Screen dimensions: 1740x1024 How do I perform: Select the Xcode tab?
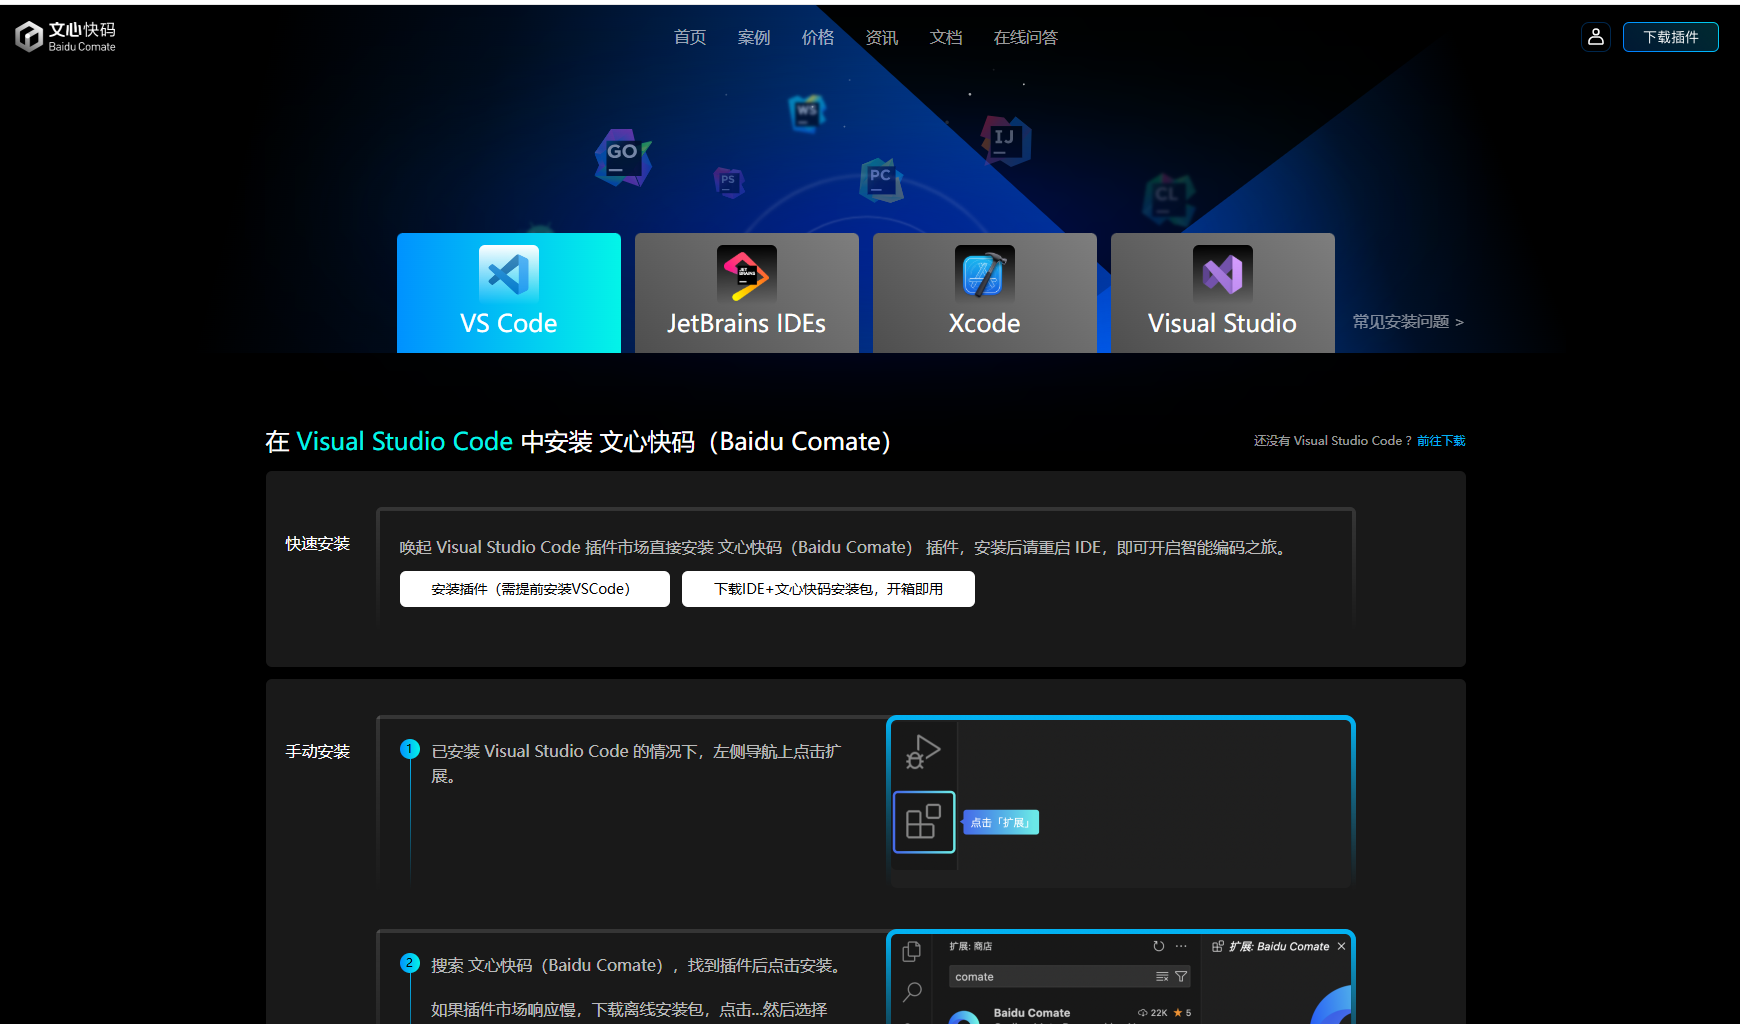tap(985, 293)
